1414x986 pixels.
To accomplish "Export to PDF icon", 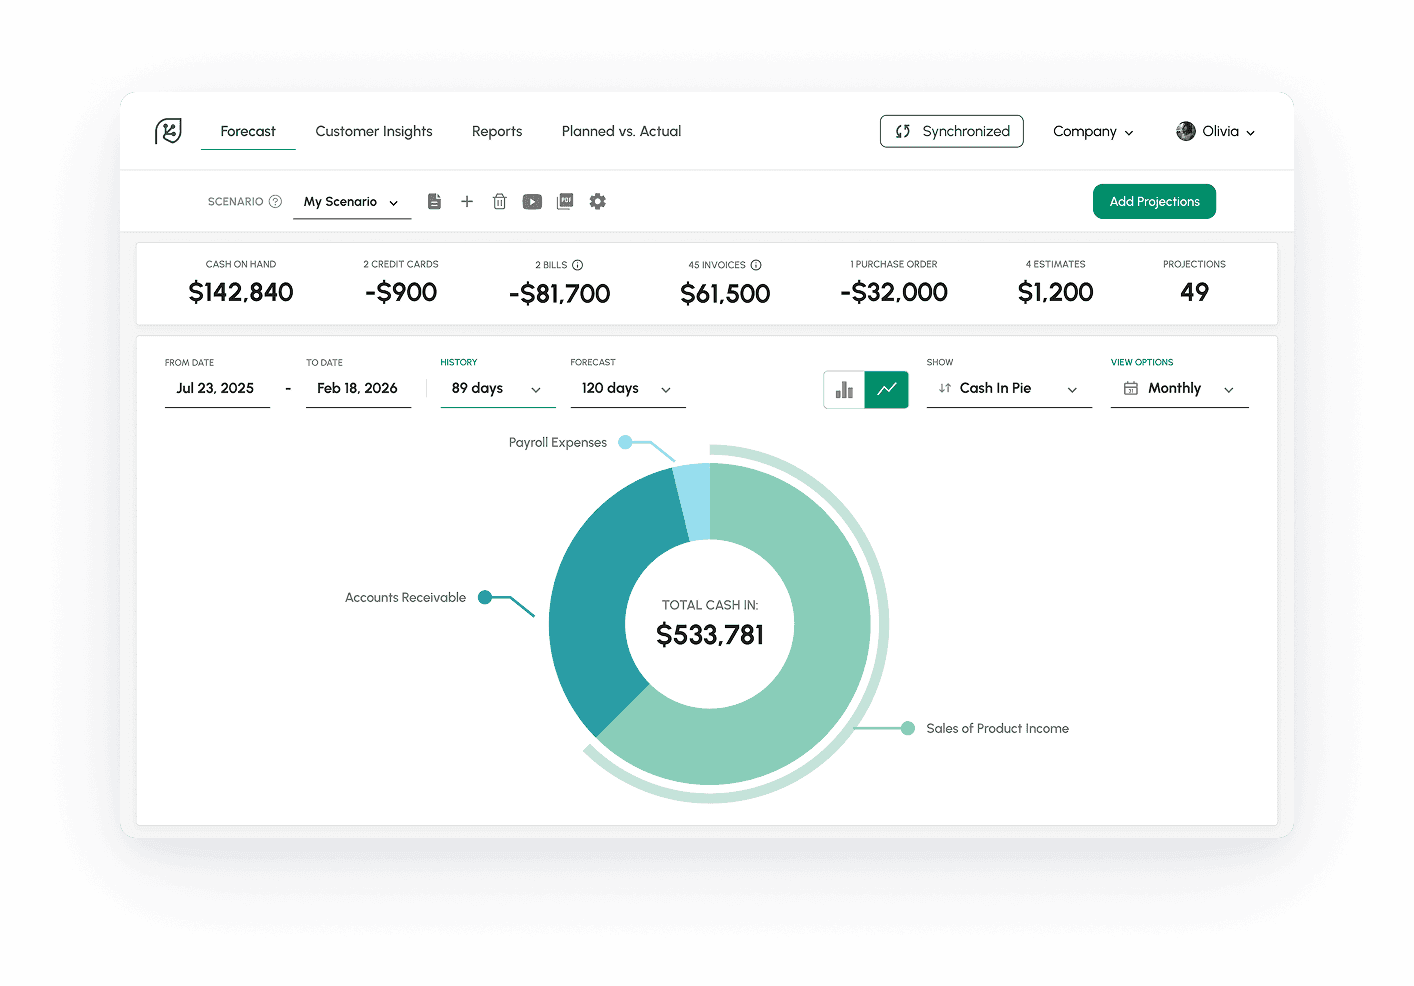I will click(565, 202).
